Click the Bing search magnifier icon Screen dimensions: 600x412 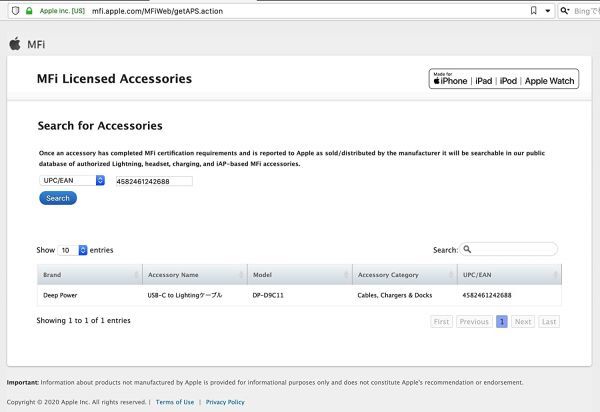(x=565, y=10)
